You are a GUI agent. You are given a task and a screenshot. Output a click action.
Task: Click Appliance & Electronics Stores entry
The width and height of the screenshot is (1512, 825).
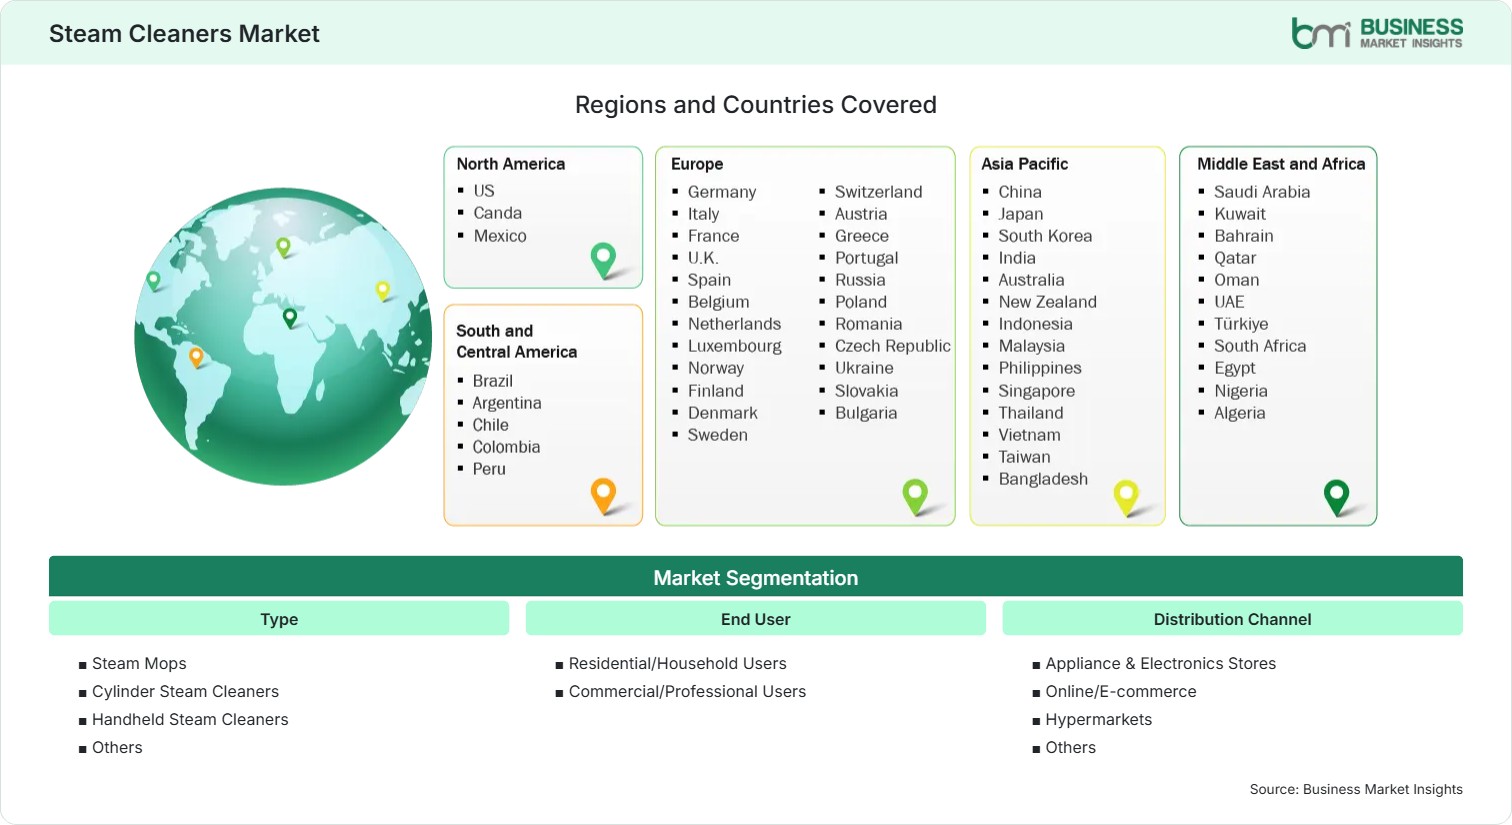coord(1161,663)
